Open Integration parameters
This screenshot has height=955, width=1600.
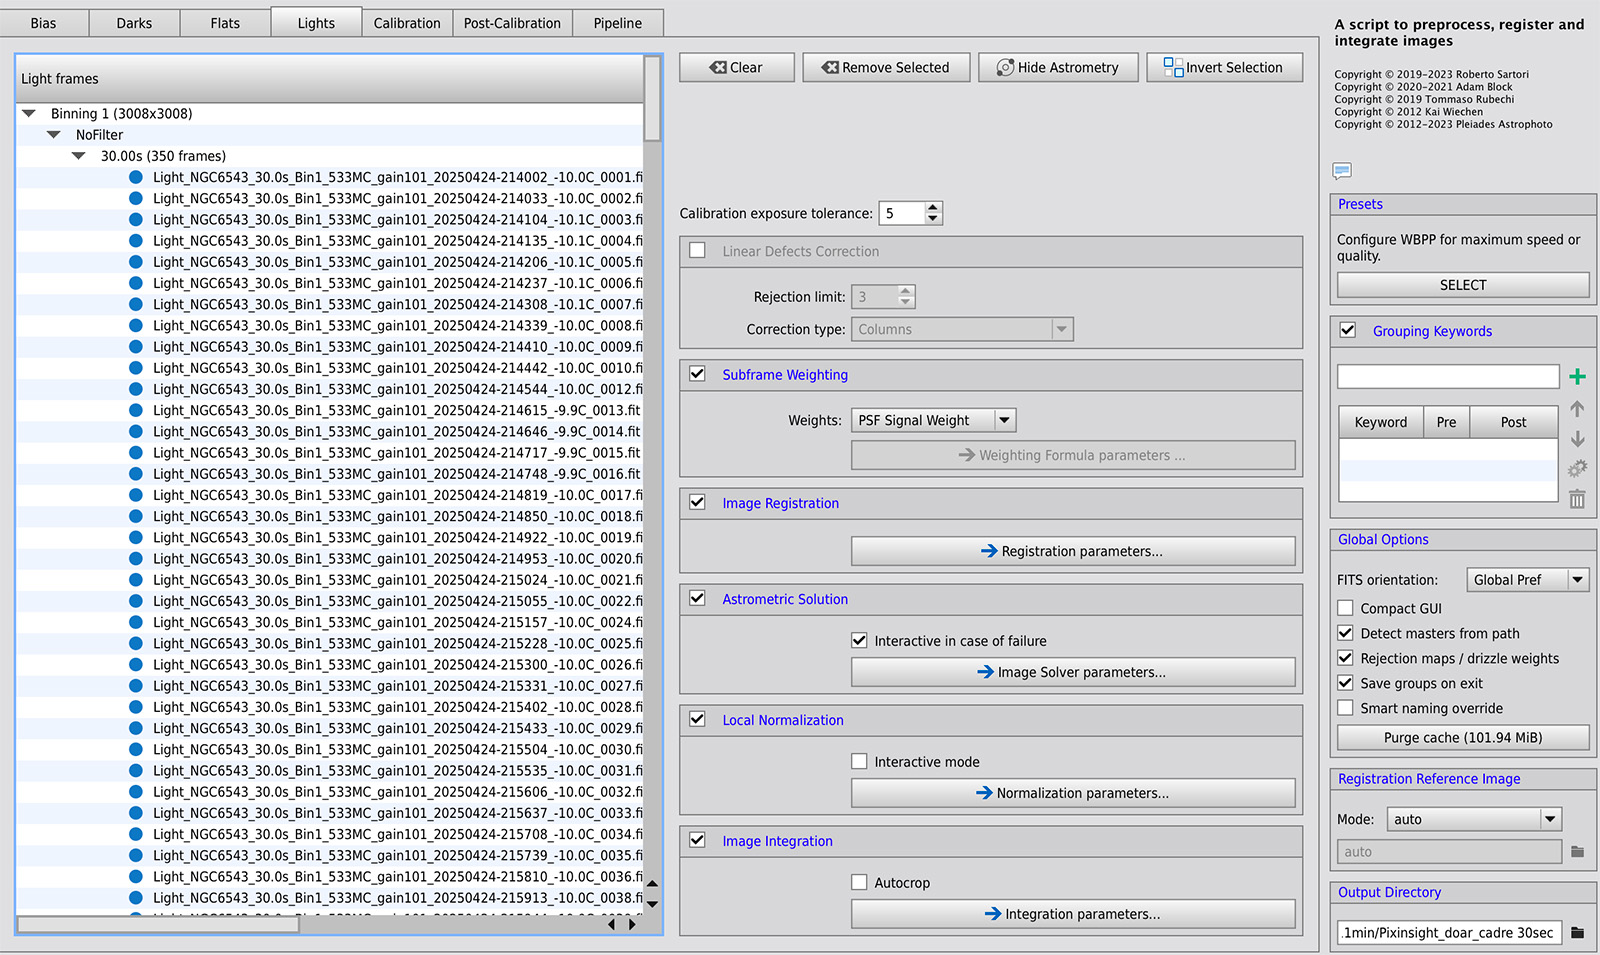1073,914
